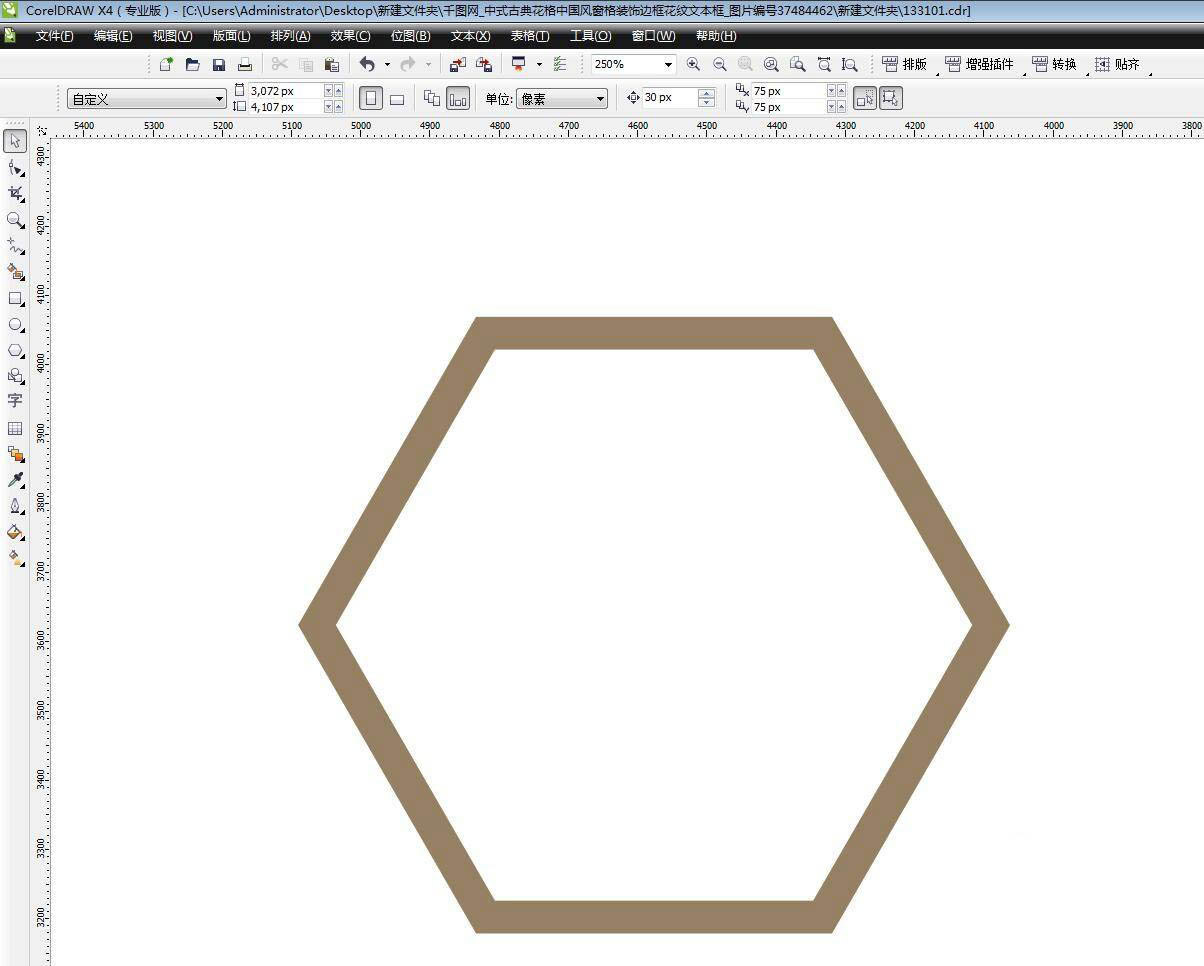Choose the Rectangle tool
The width and height of the screenshot is (1204, 966).
click(x=15, y=298)
